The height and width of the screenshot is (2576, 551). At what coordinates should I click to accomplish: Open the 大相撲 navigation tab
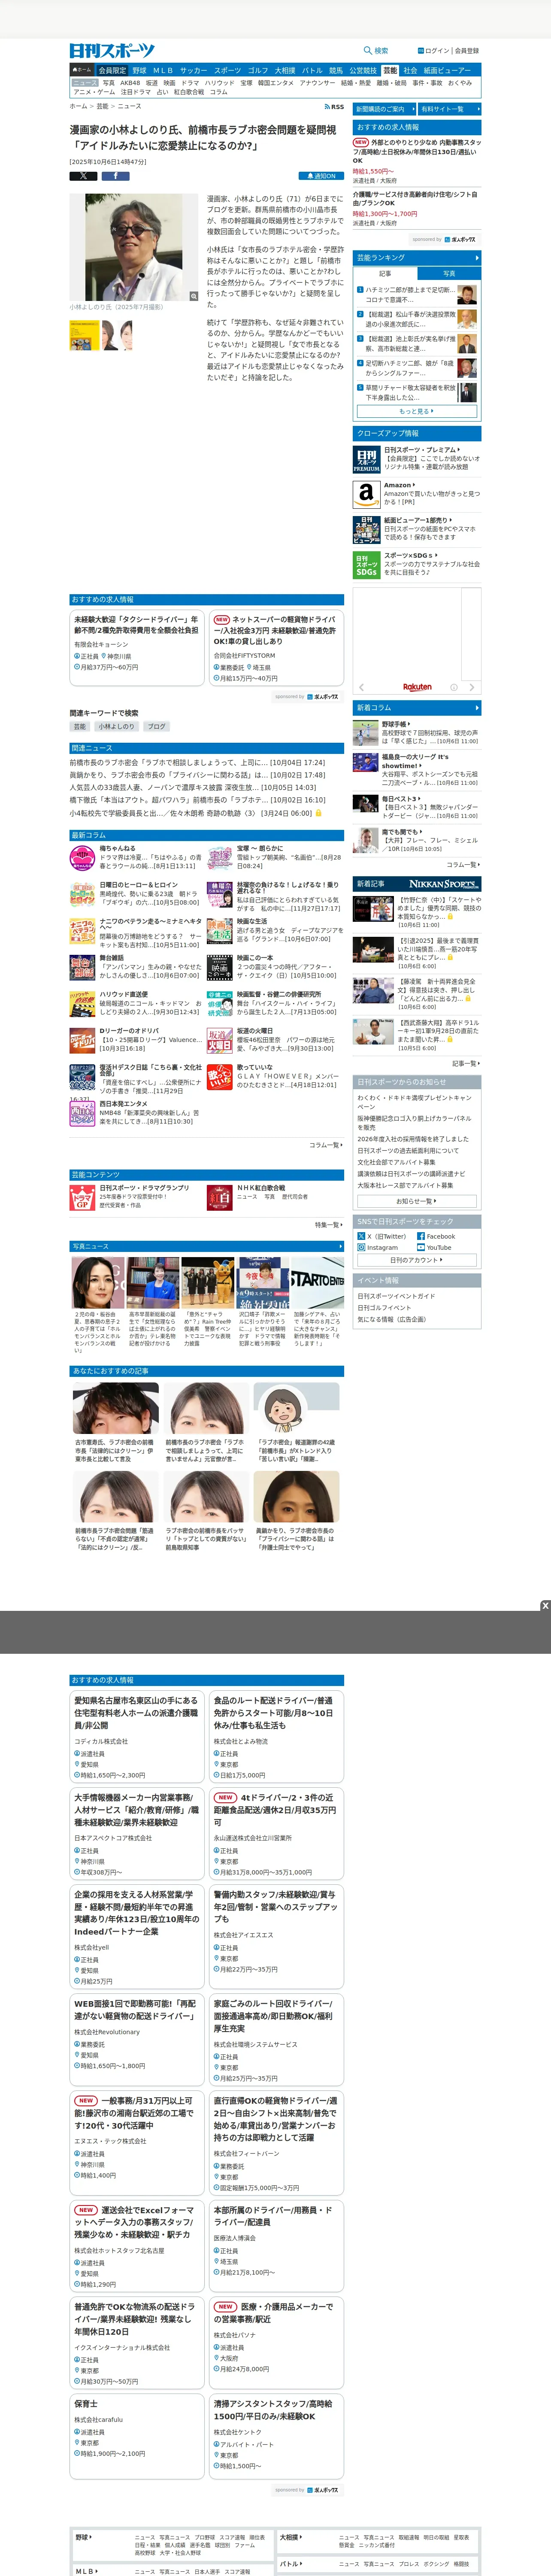click(285, 71)
